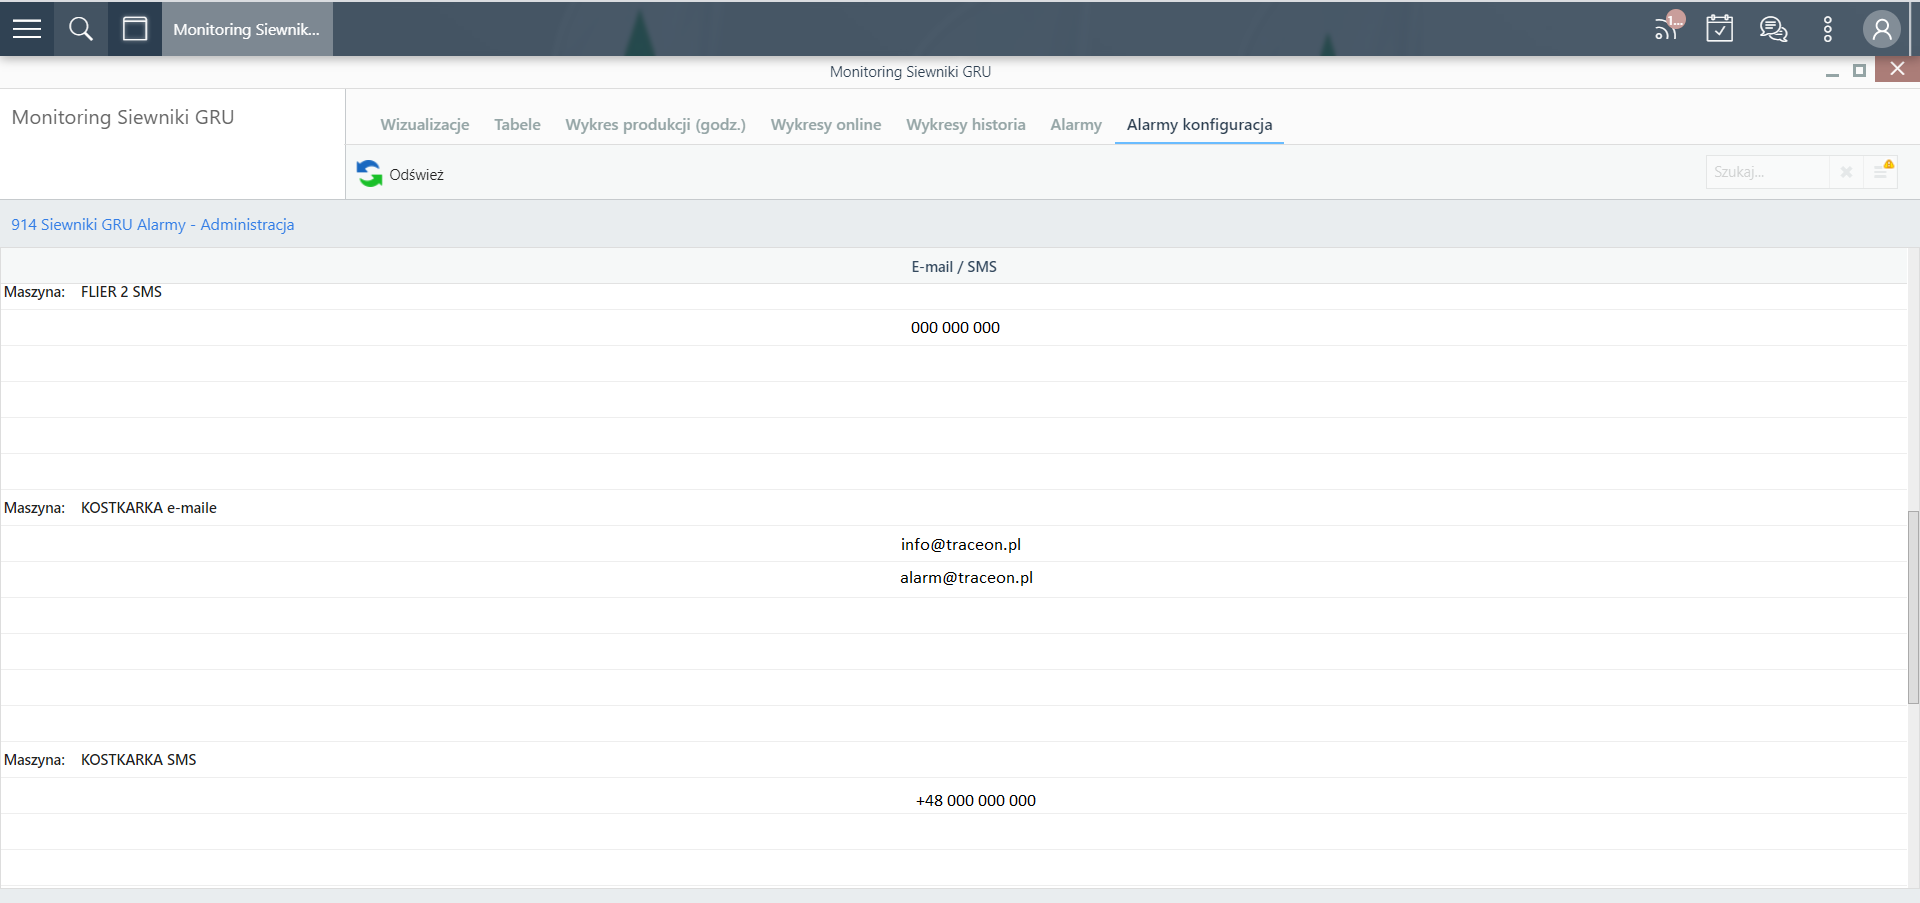Open the Alarmy tab

[x=1076, y=125]
